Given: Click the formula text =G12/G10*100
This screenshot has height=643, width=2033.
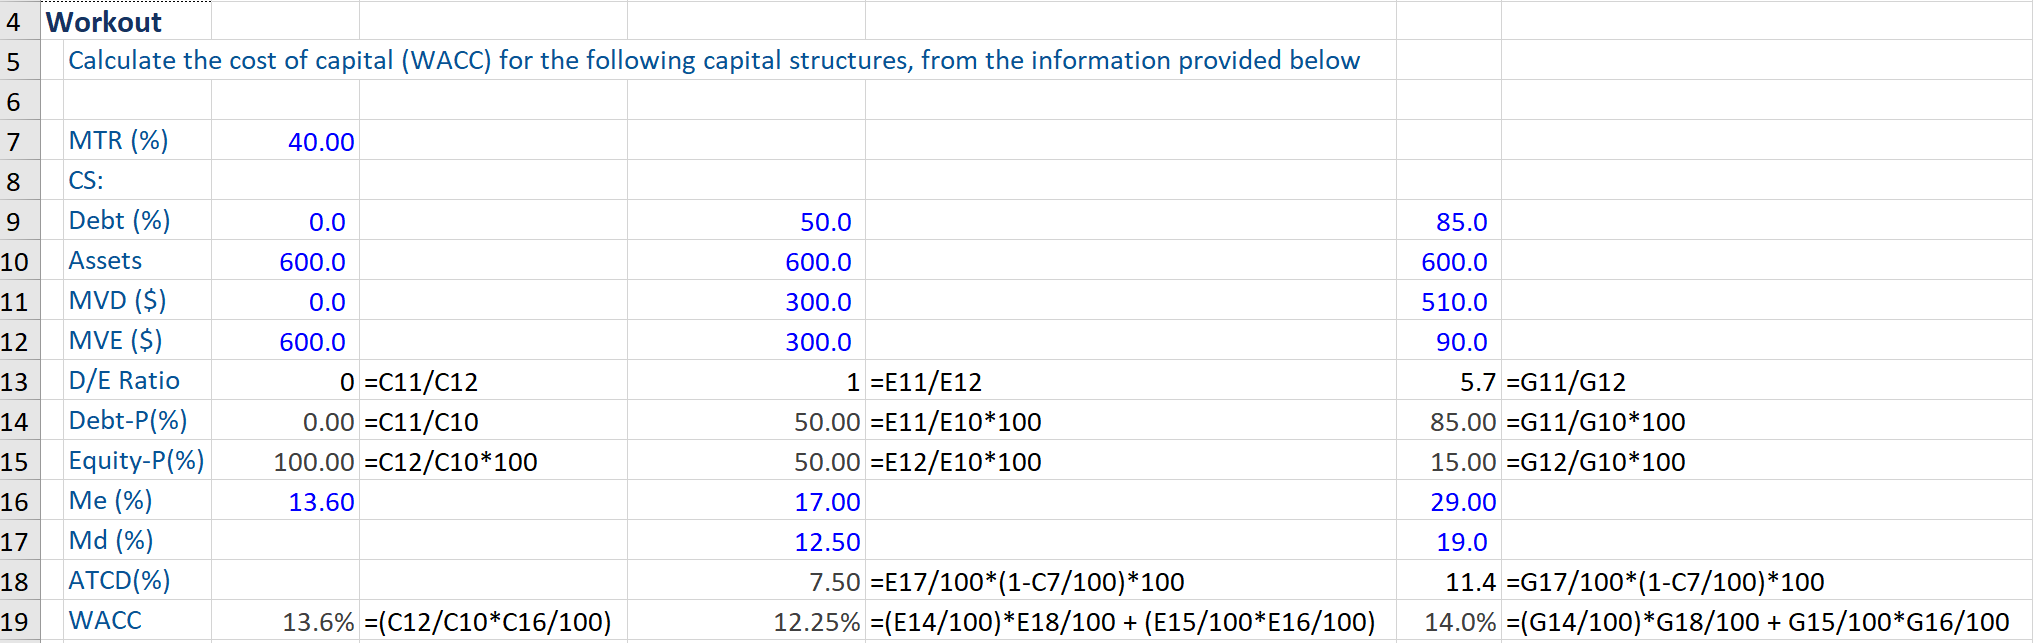Looking at the screenshot, I should point(1595,462).
